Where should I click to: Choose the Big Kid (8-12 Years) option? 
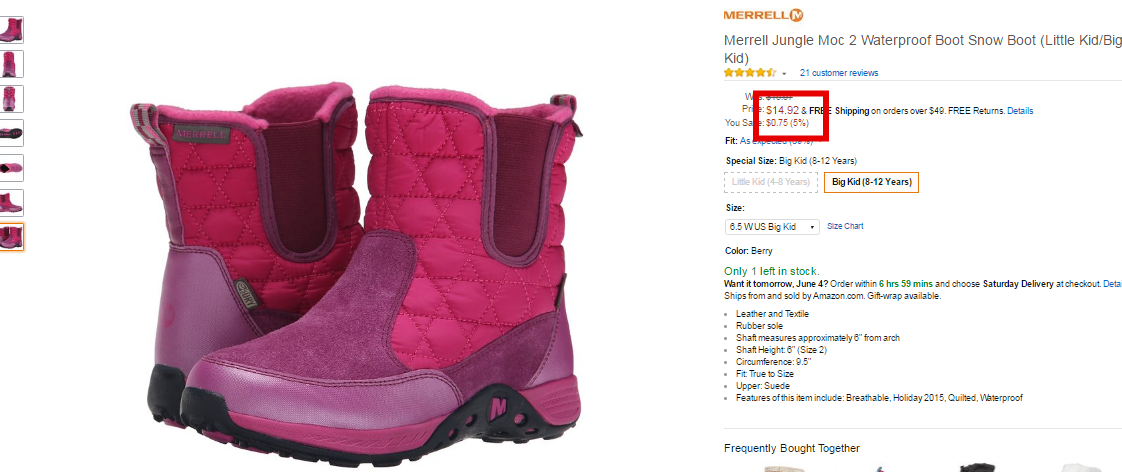[872, 182]
